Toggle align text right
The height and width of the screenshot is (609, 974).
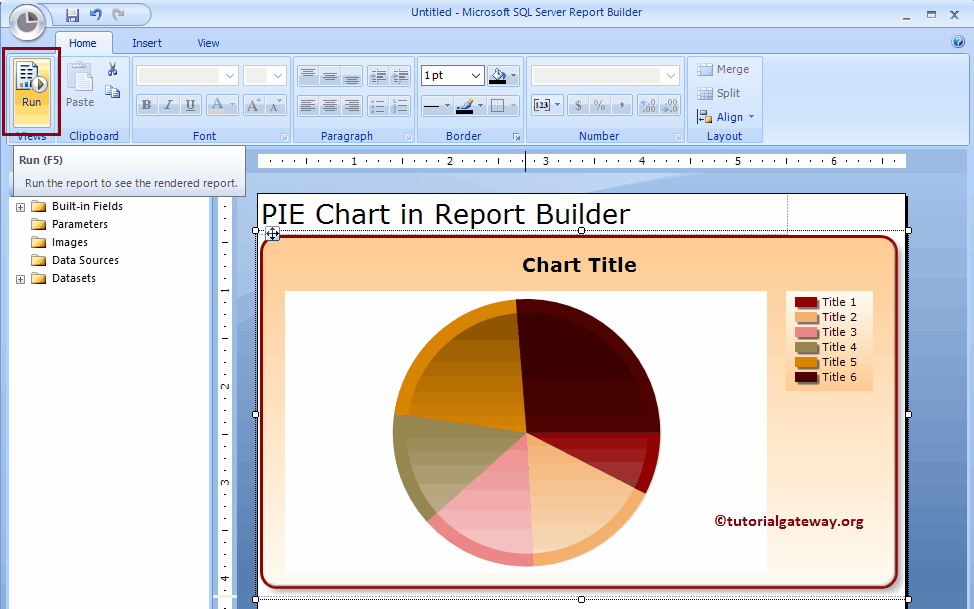click(352, 106)
